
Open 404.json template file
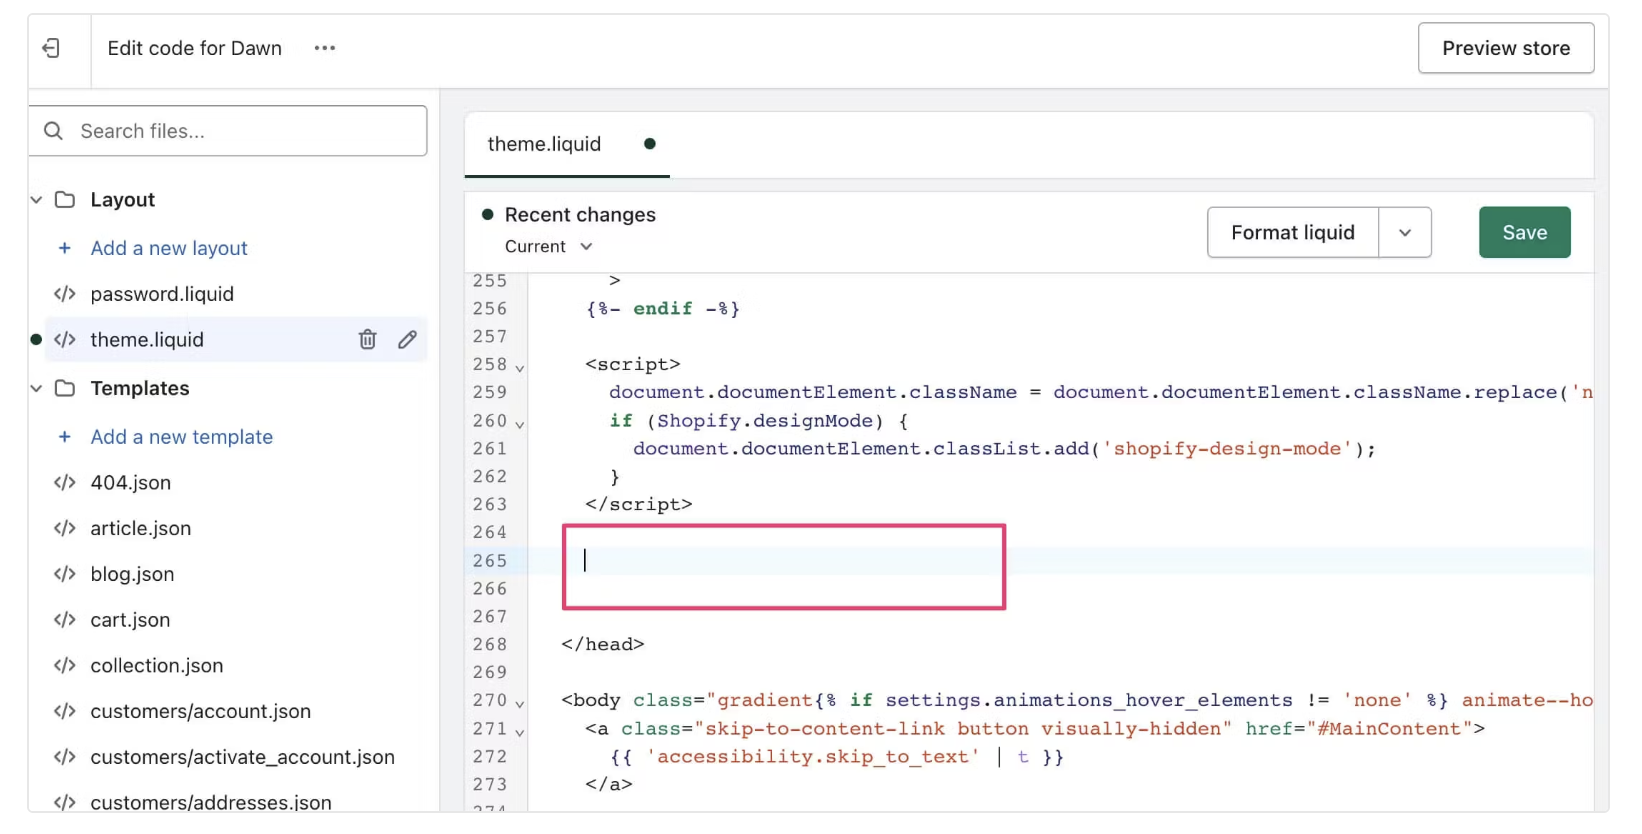click(x=131, y=483)
